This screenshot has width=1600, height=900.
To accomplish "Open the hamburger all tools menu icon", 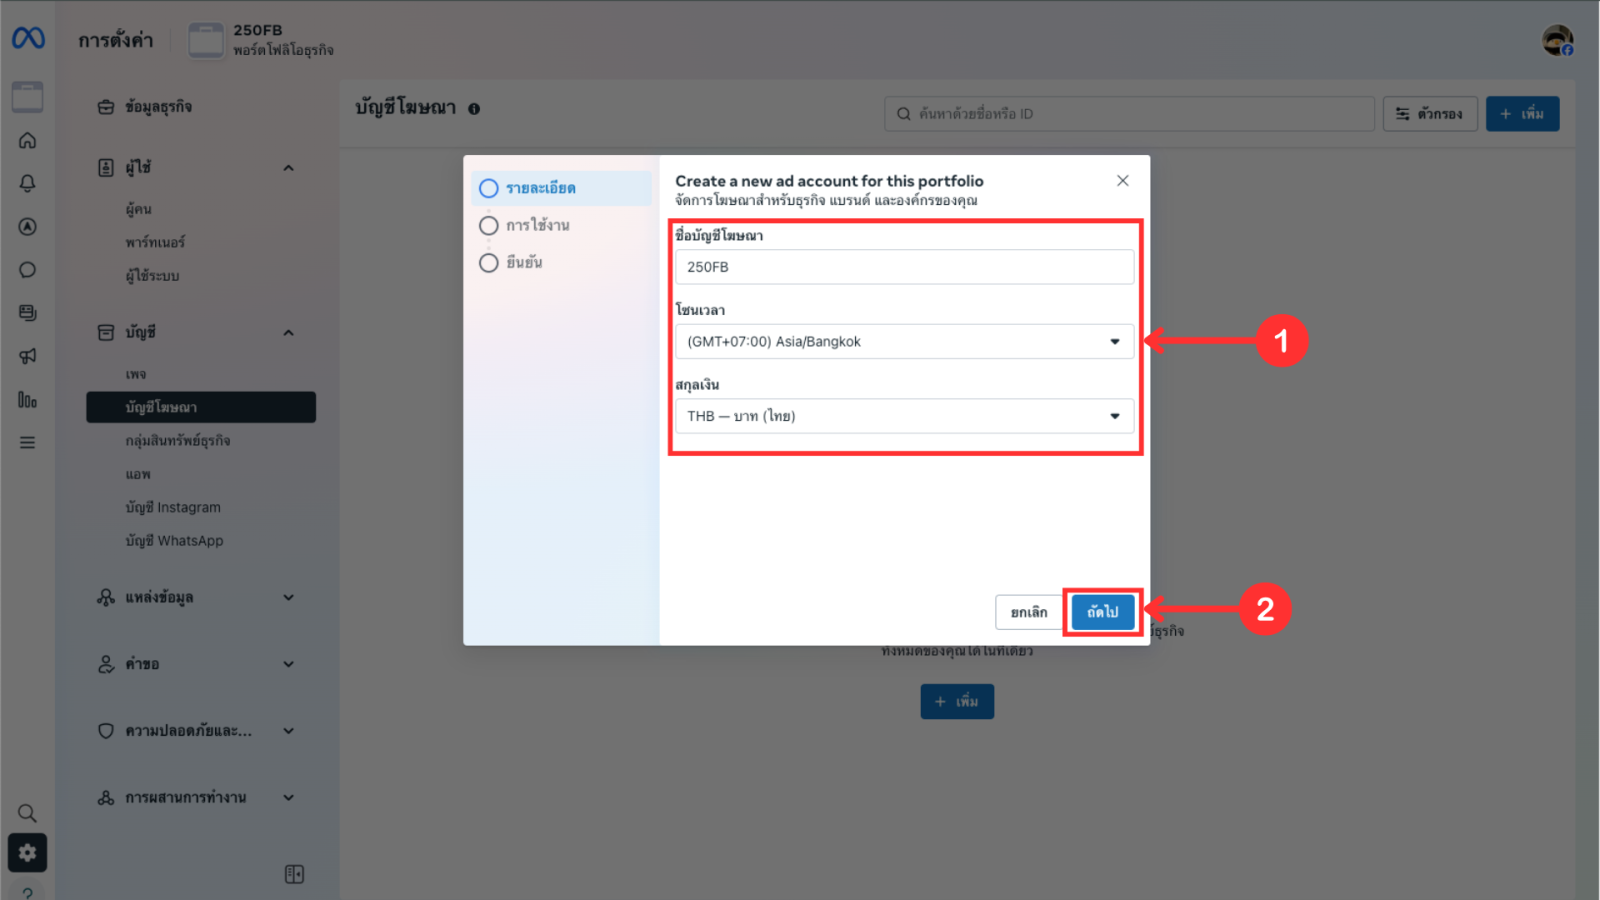I will (28, 442).
